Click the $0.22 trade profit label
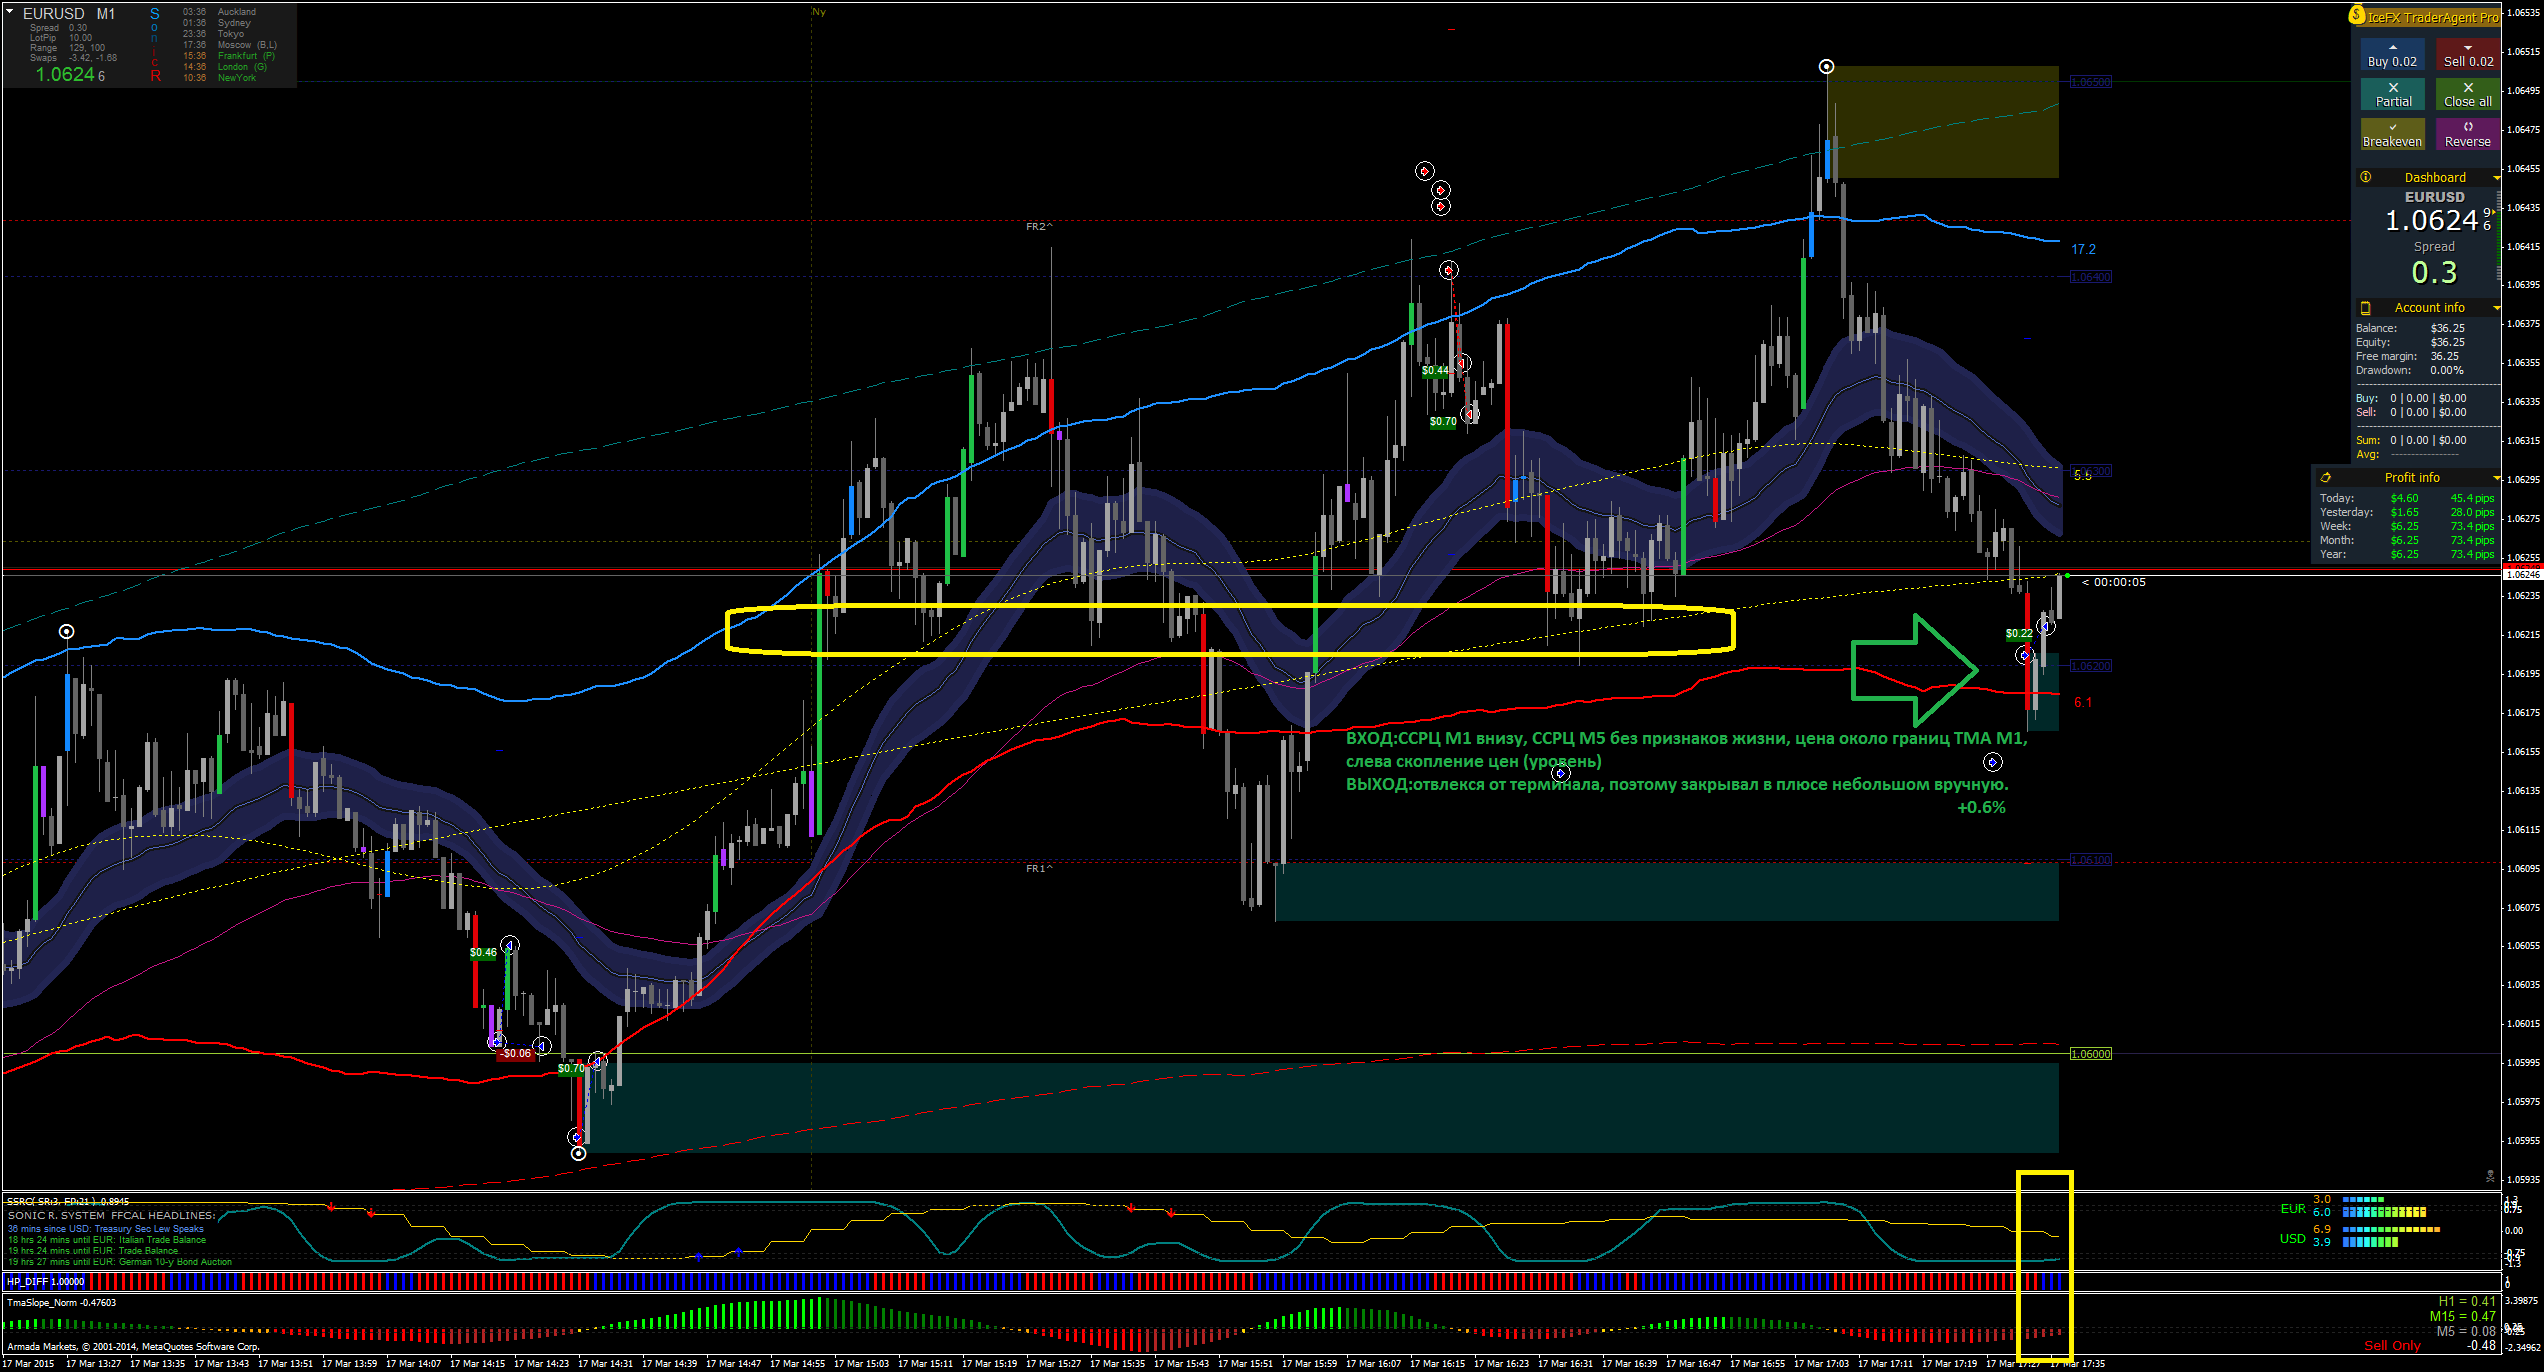Screen dimensions: 2544x1372 [x=2019, y=633]
